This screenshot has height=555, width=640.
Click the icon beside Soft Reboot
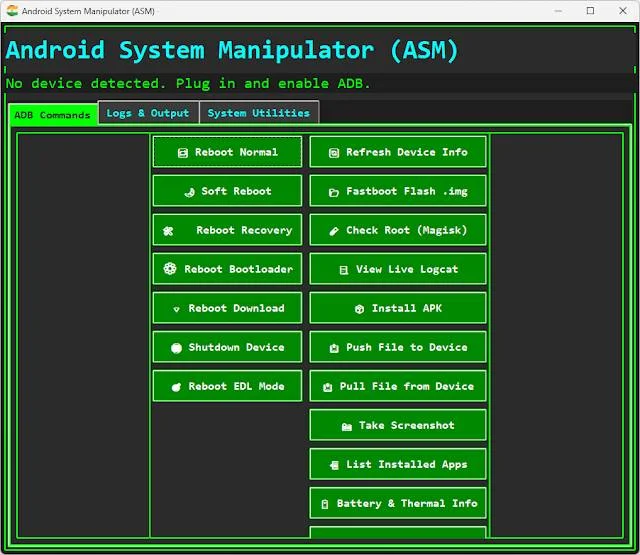click(x=190, y=192)
